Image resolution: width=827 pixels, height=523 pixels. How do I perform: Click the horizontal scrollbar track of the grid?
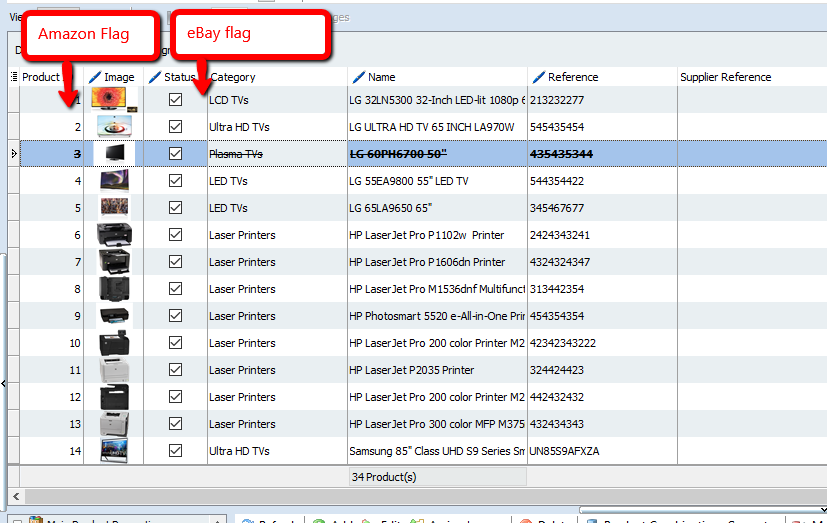(x=425, y=496)
